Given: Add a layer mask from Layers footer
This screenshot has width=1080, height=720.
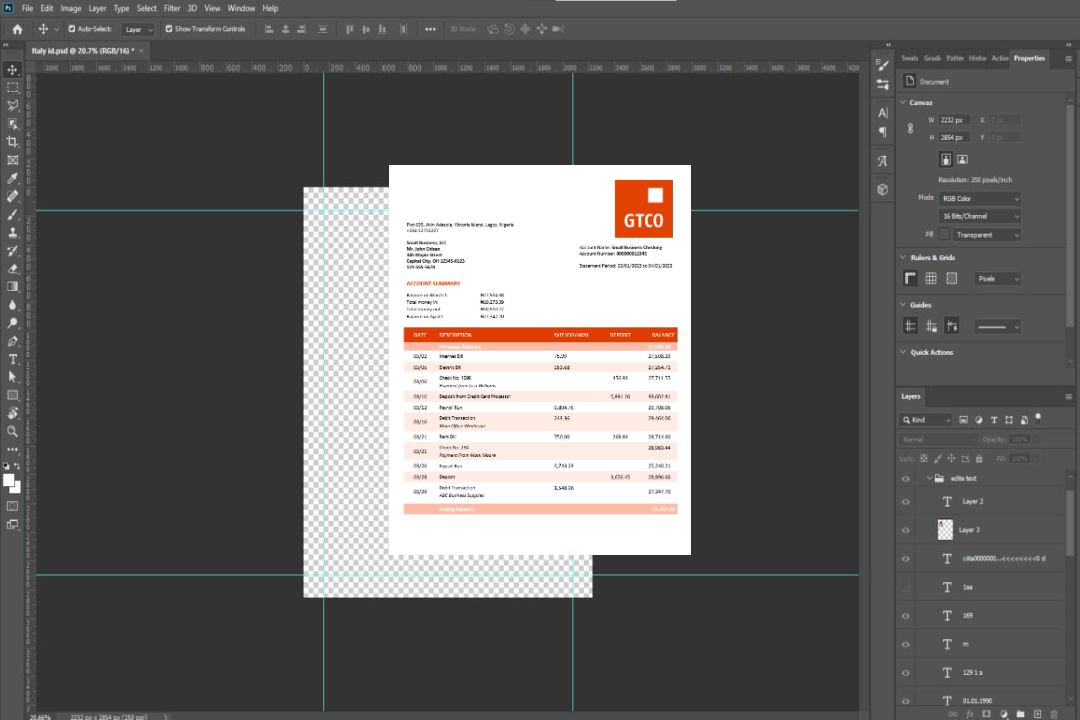Looking at the screenshot, I should point(986,714).
